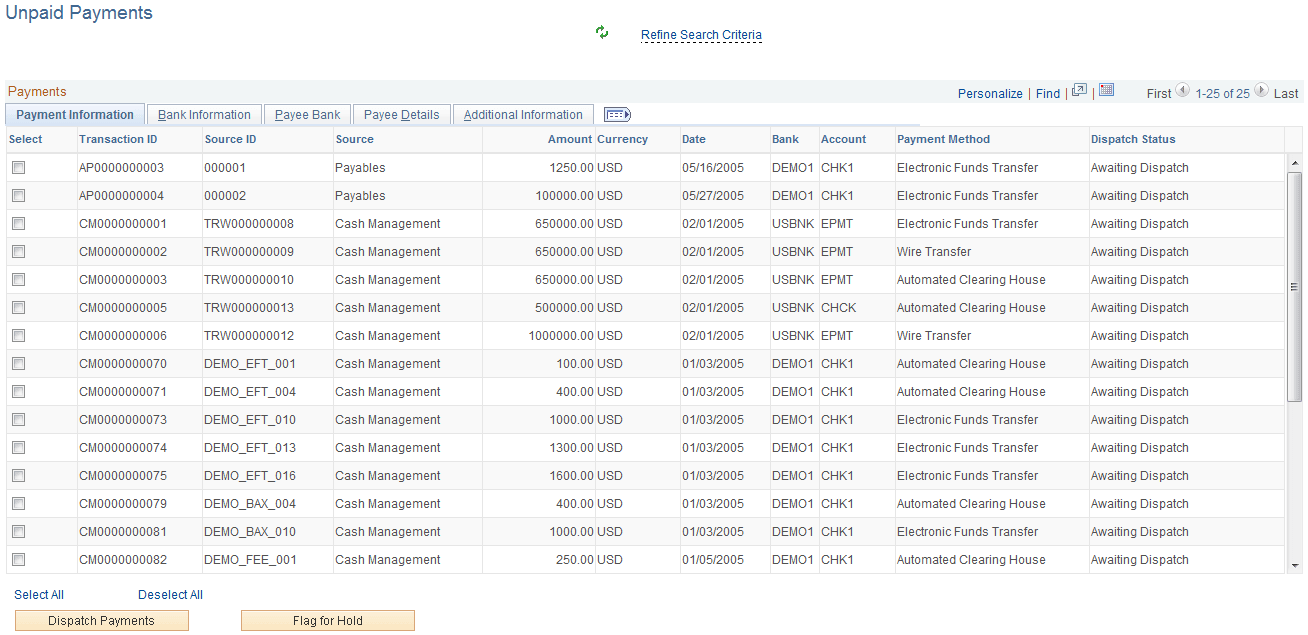Open the Payee Bank tab
This screenshot has height=635, width=1308.
coord(306,114)
